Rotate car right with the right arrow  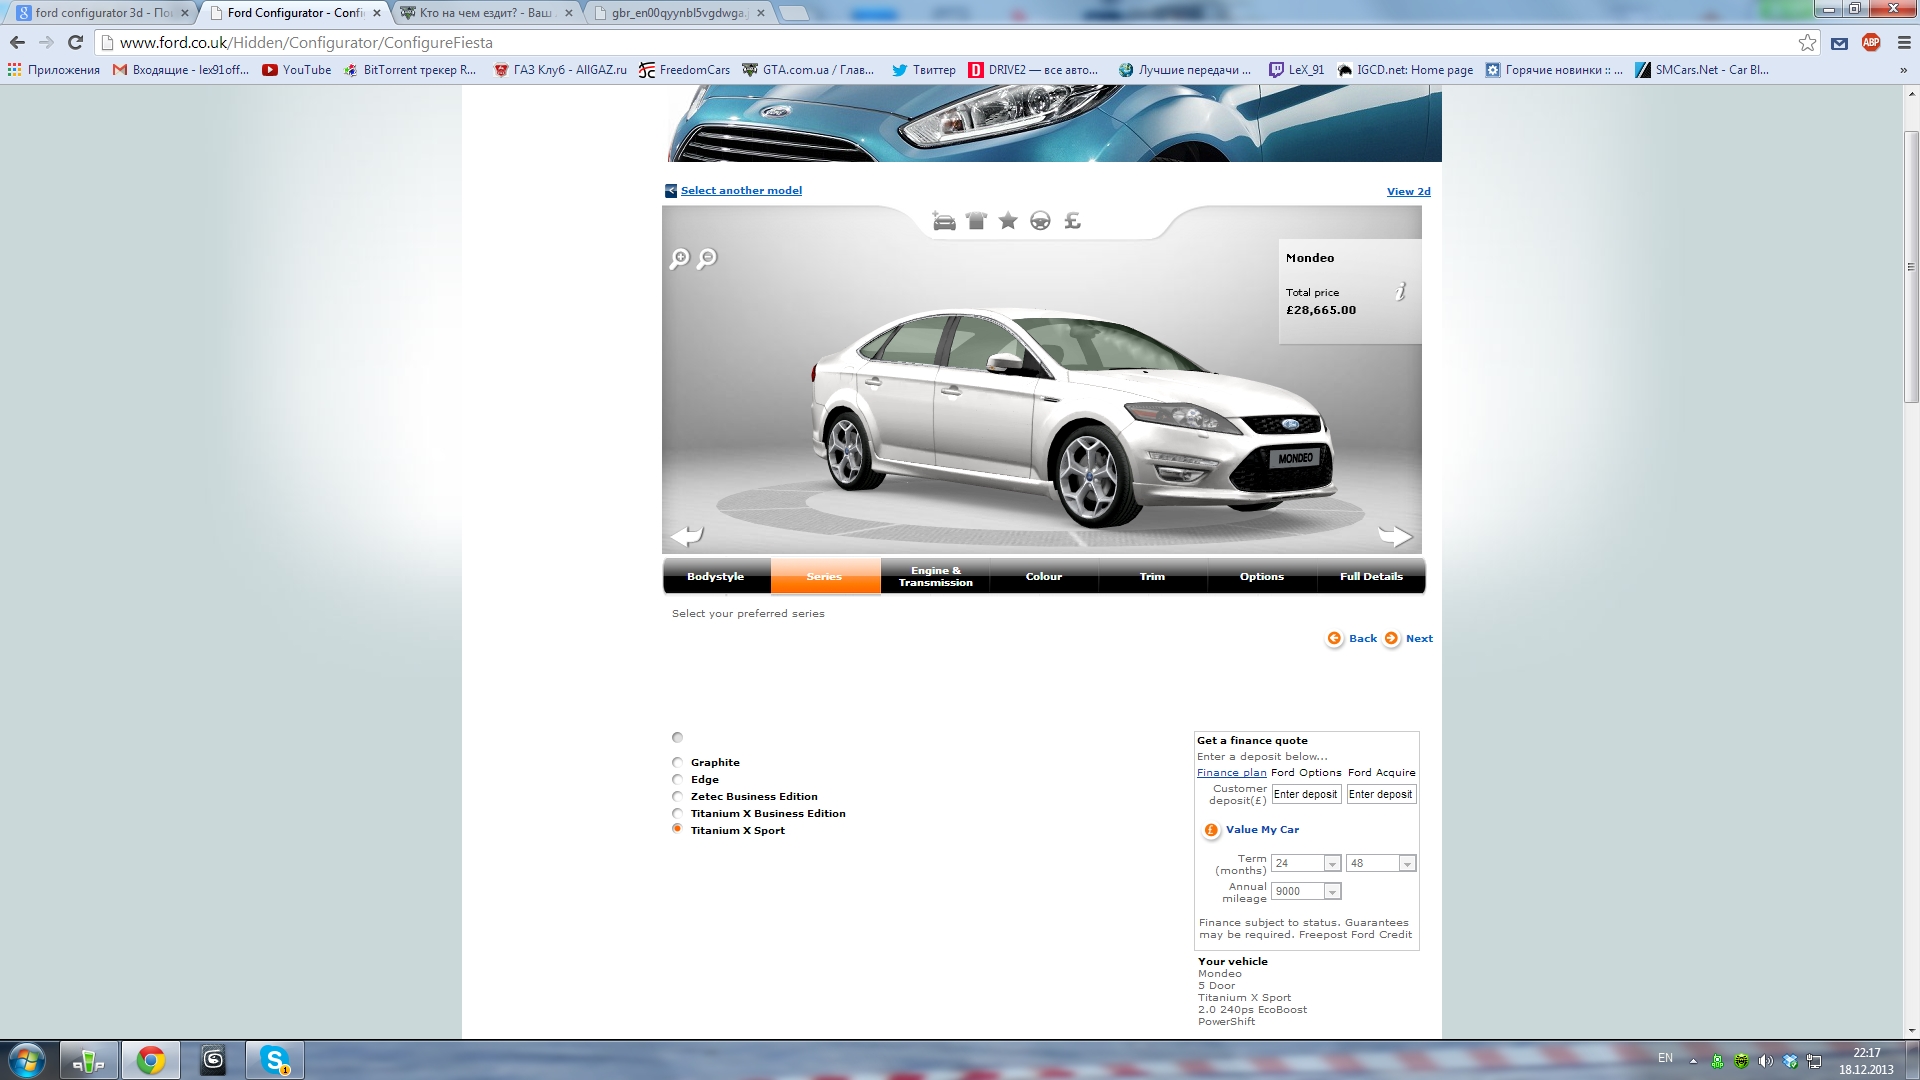click(1395, 536)
